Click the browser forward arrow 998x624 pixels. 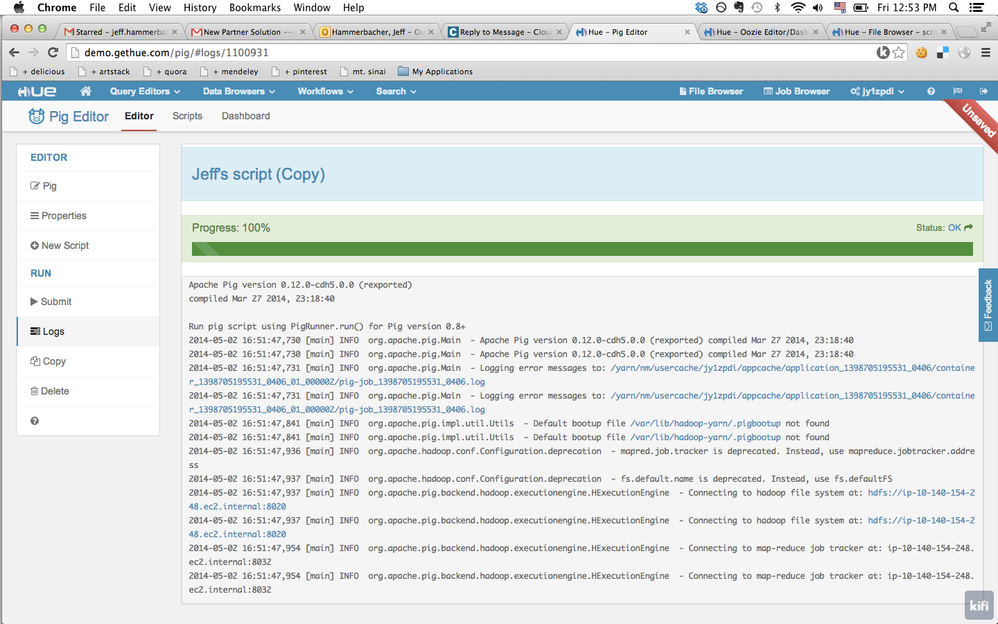point(34,52)
